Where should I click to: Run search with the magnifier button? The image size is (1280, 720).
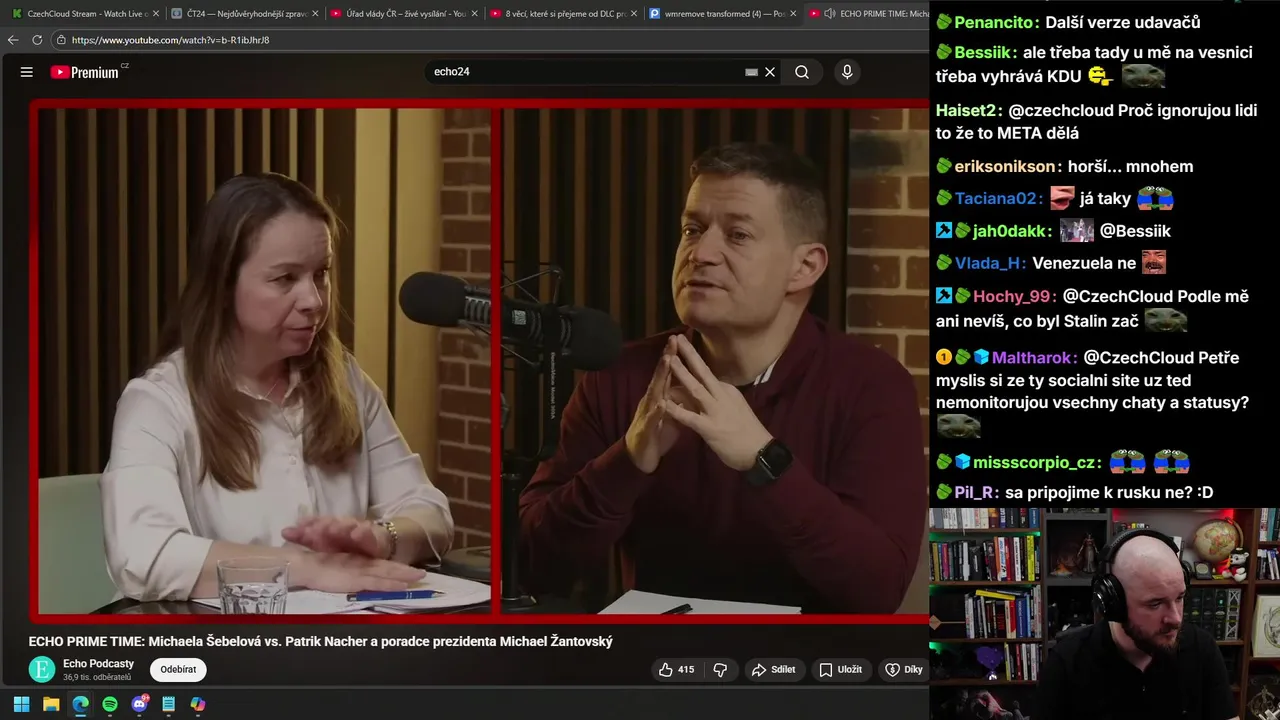click(802, 72)
